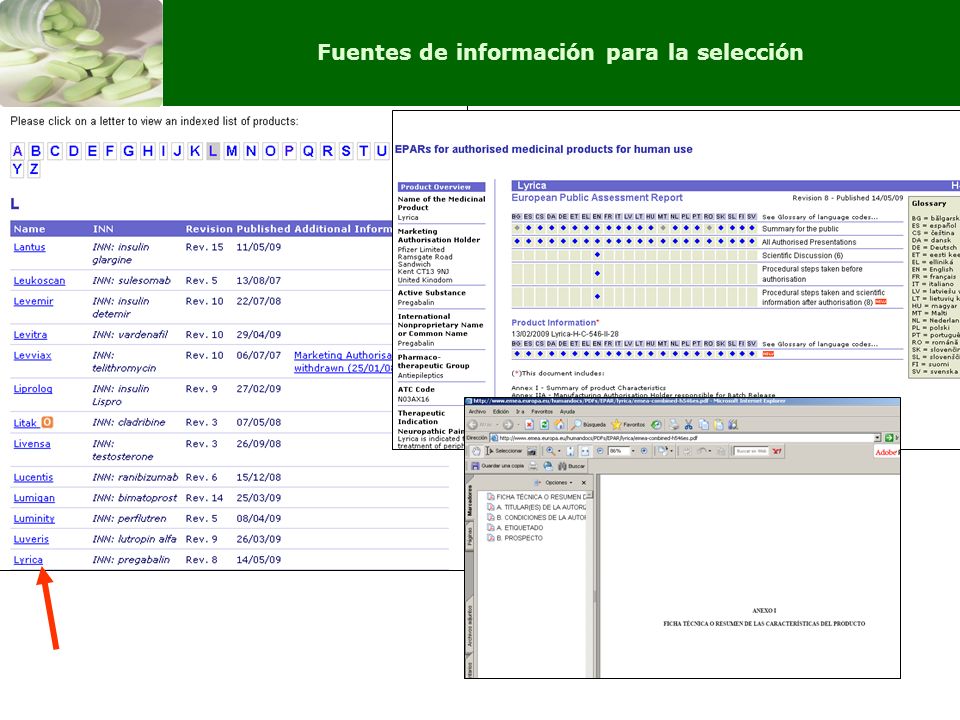Click the Litak product link
This screenshot has height=720, width=960.
[x=26, y=423]
